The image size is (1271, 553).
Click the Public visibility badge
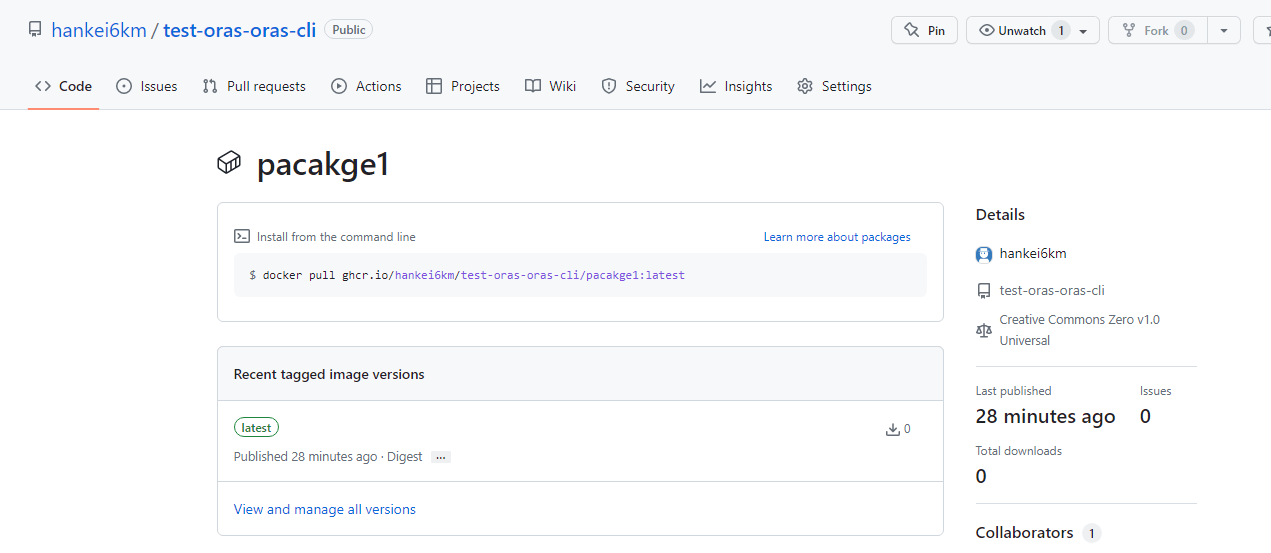348,30
